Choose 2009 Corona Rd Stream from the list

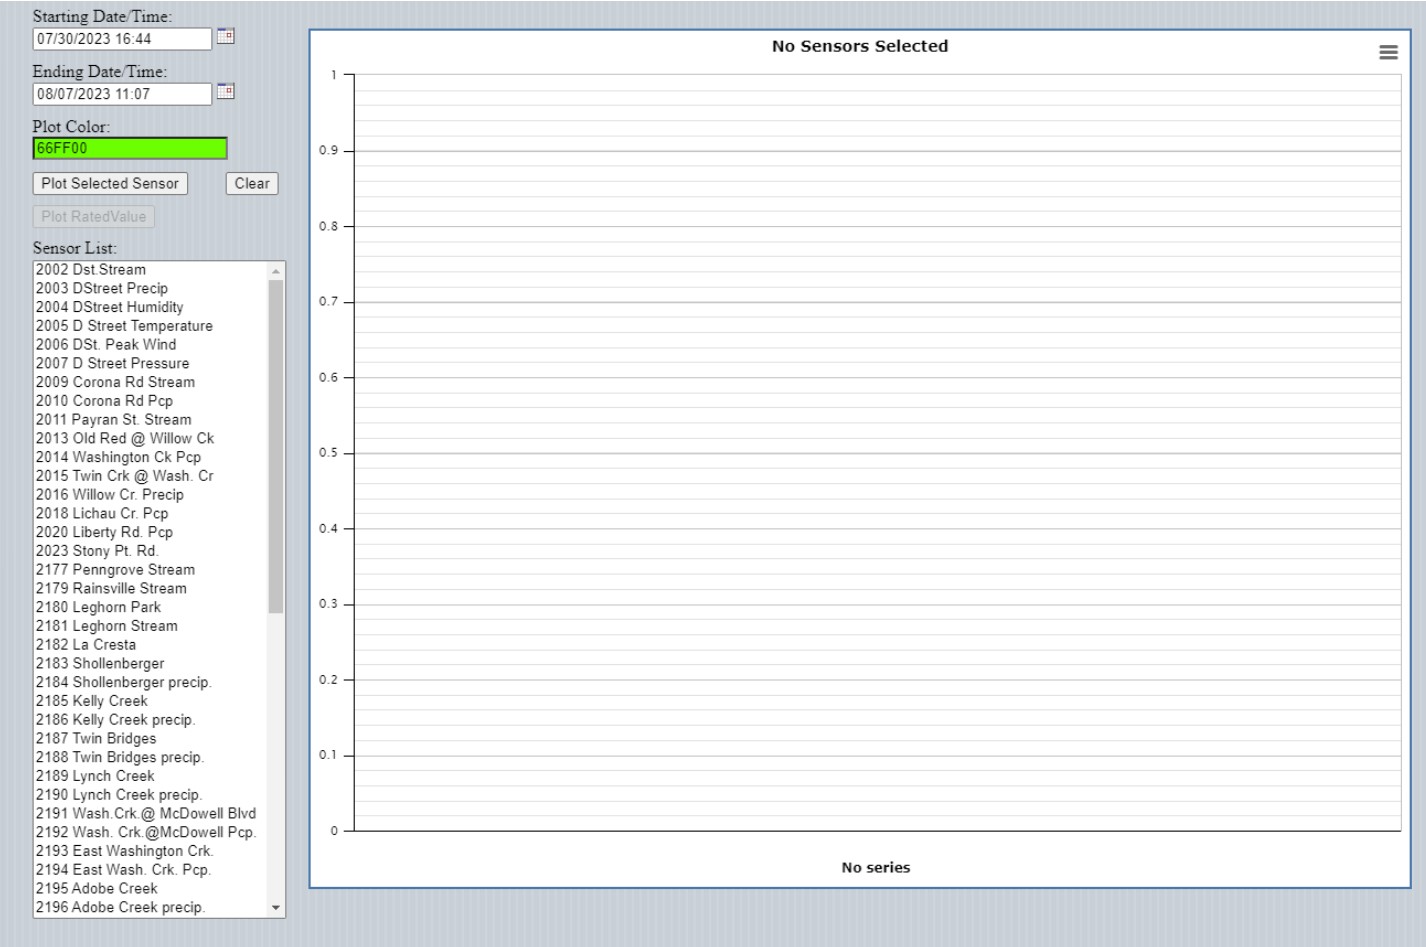pyautogui.click(x=115, y=382)
